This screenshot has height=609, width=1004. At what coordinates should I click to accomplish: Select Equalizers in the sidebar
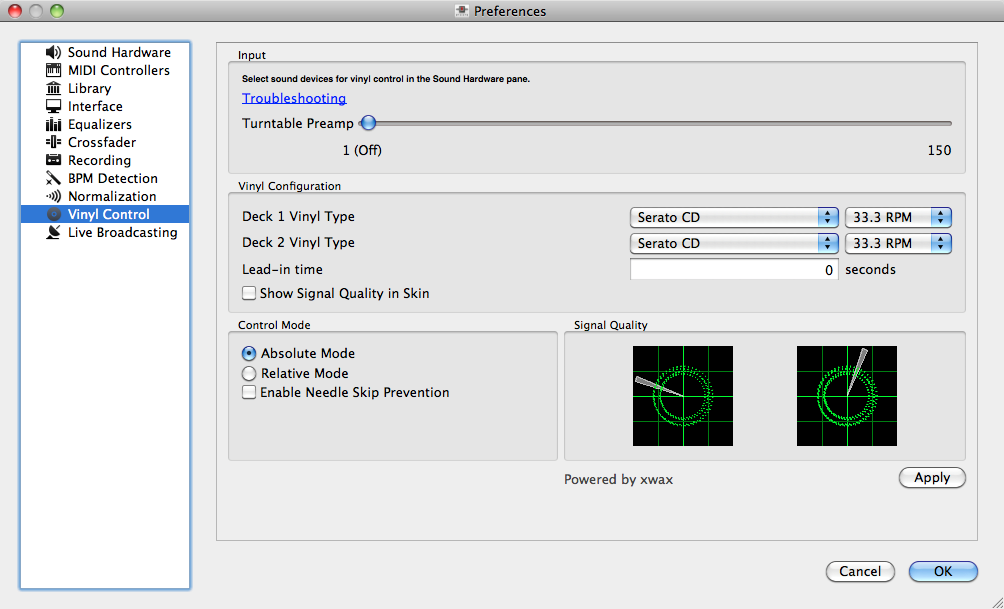pyautogui.click(x=105, y=124)
